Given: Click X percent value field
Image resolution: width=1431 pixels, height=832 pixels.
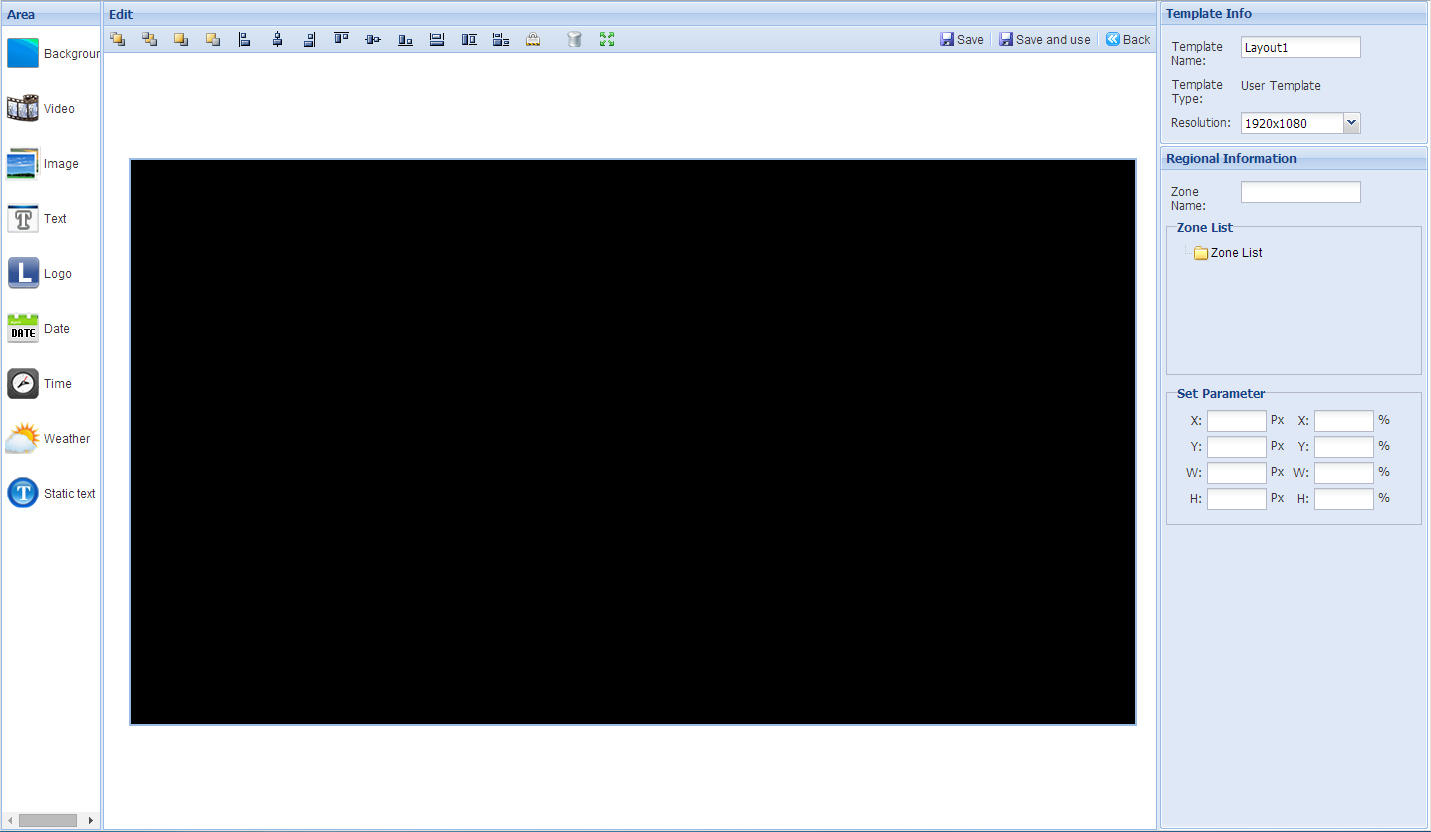Looking at the screenshot, I should pos(1344,421).
